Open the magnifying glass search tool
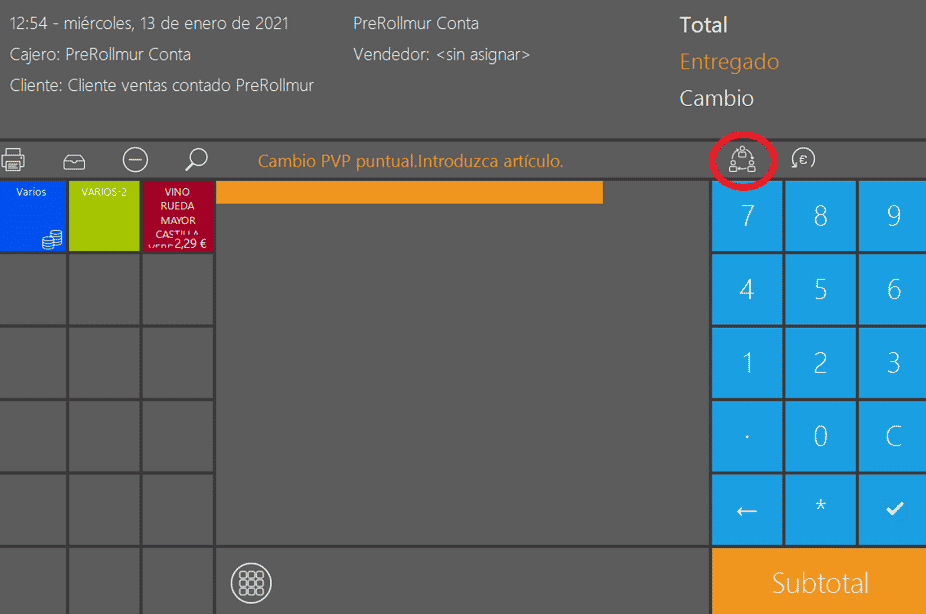Viewport: 926px width, 614px height. coord(196,159)
